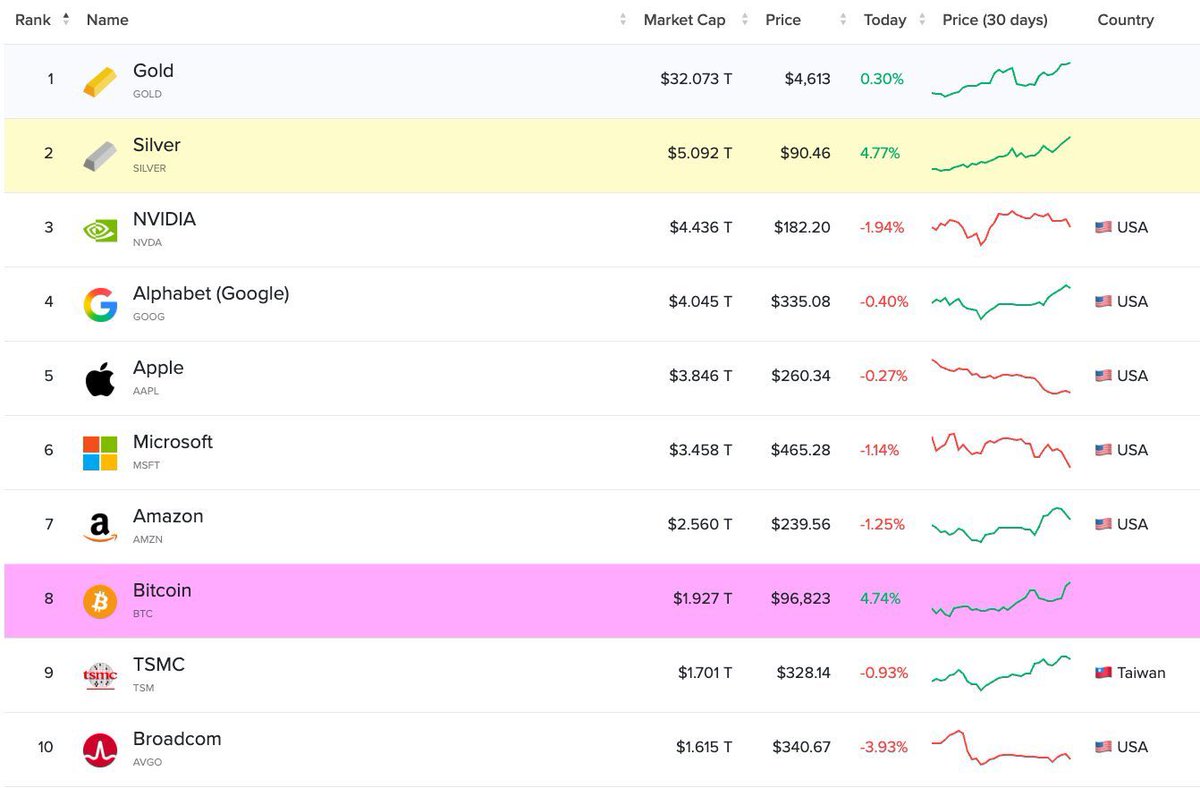Open the Broadcom name link
1200x788 pixels.
coord(177,739)
